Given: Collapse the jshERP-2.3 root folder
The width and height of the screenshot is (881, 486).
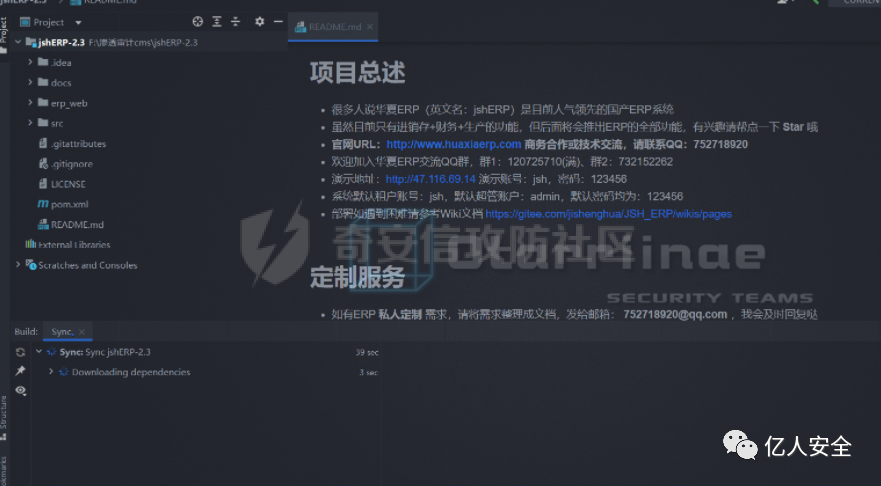Looking at the screenshot, I should [18, 42].
